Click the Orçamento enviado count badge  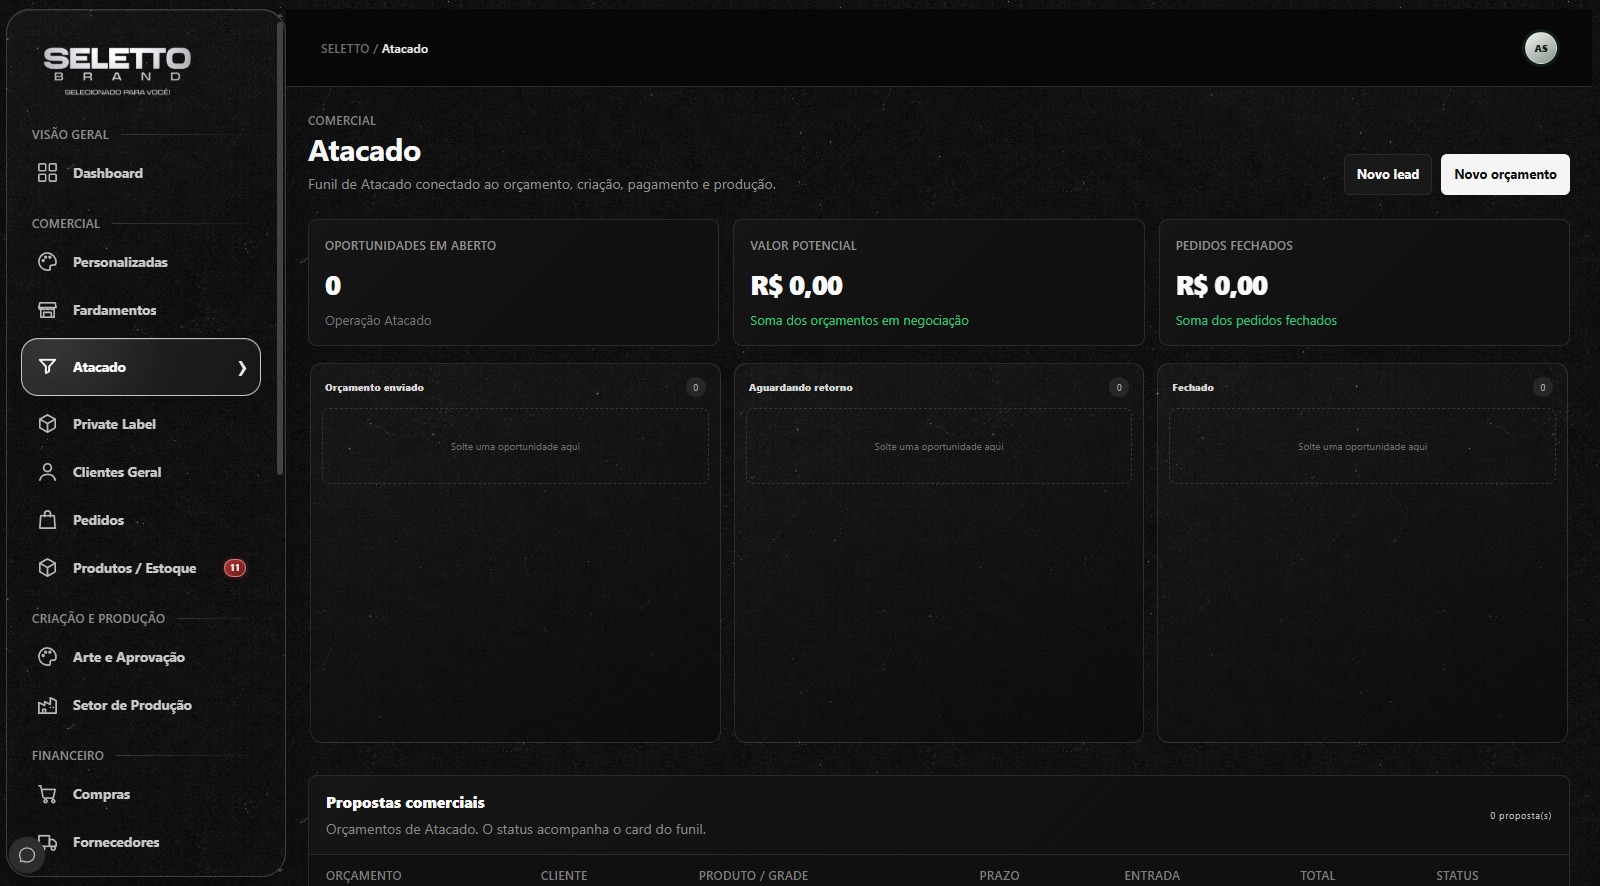point(696,387)
